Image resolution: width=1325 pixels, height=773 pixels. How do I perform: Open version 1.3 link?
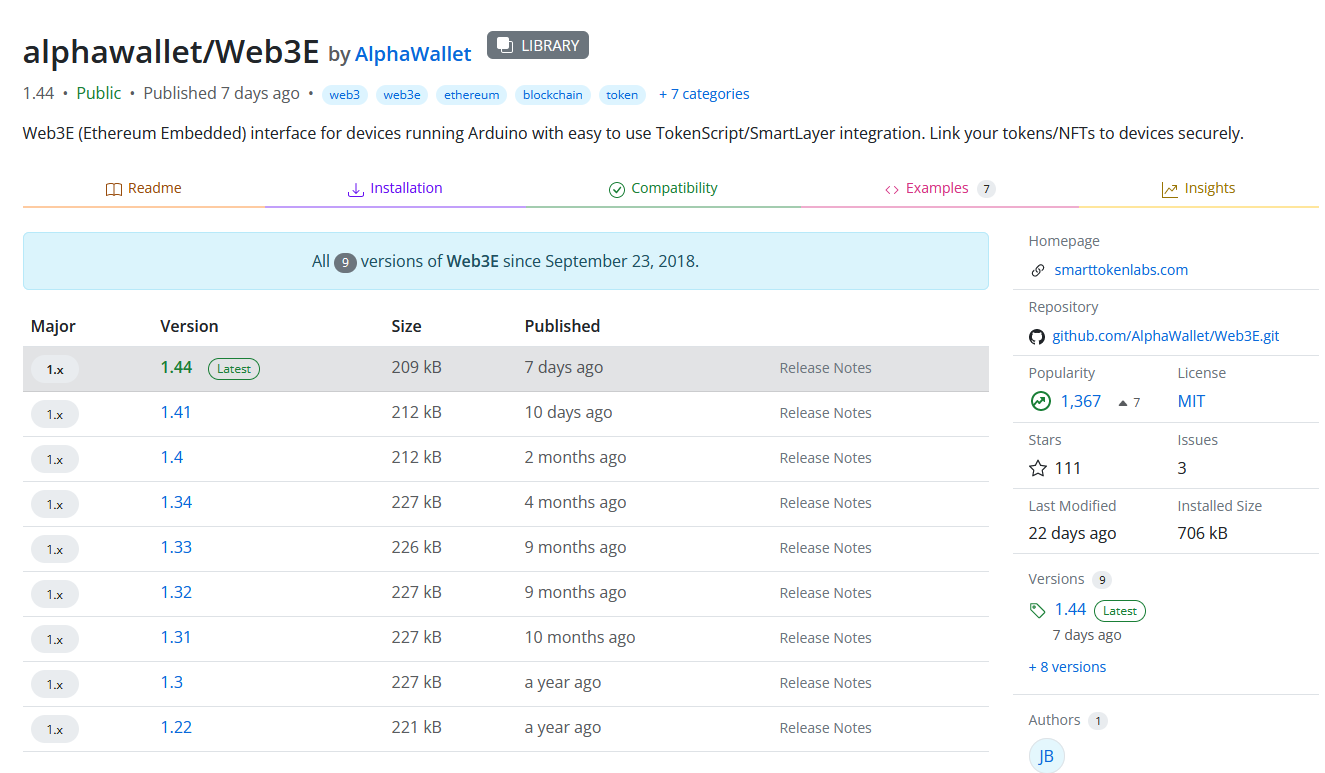pyautogui.click(x=172, y=682)
